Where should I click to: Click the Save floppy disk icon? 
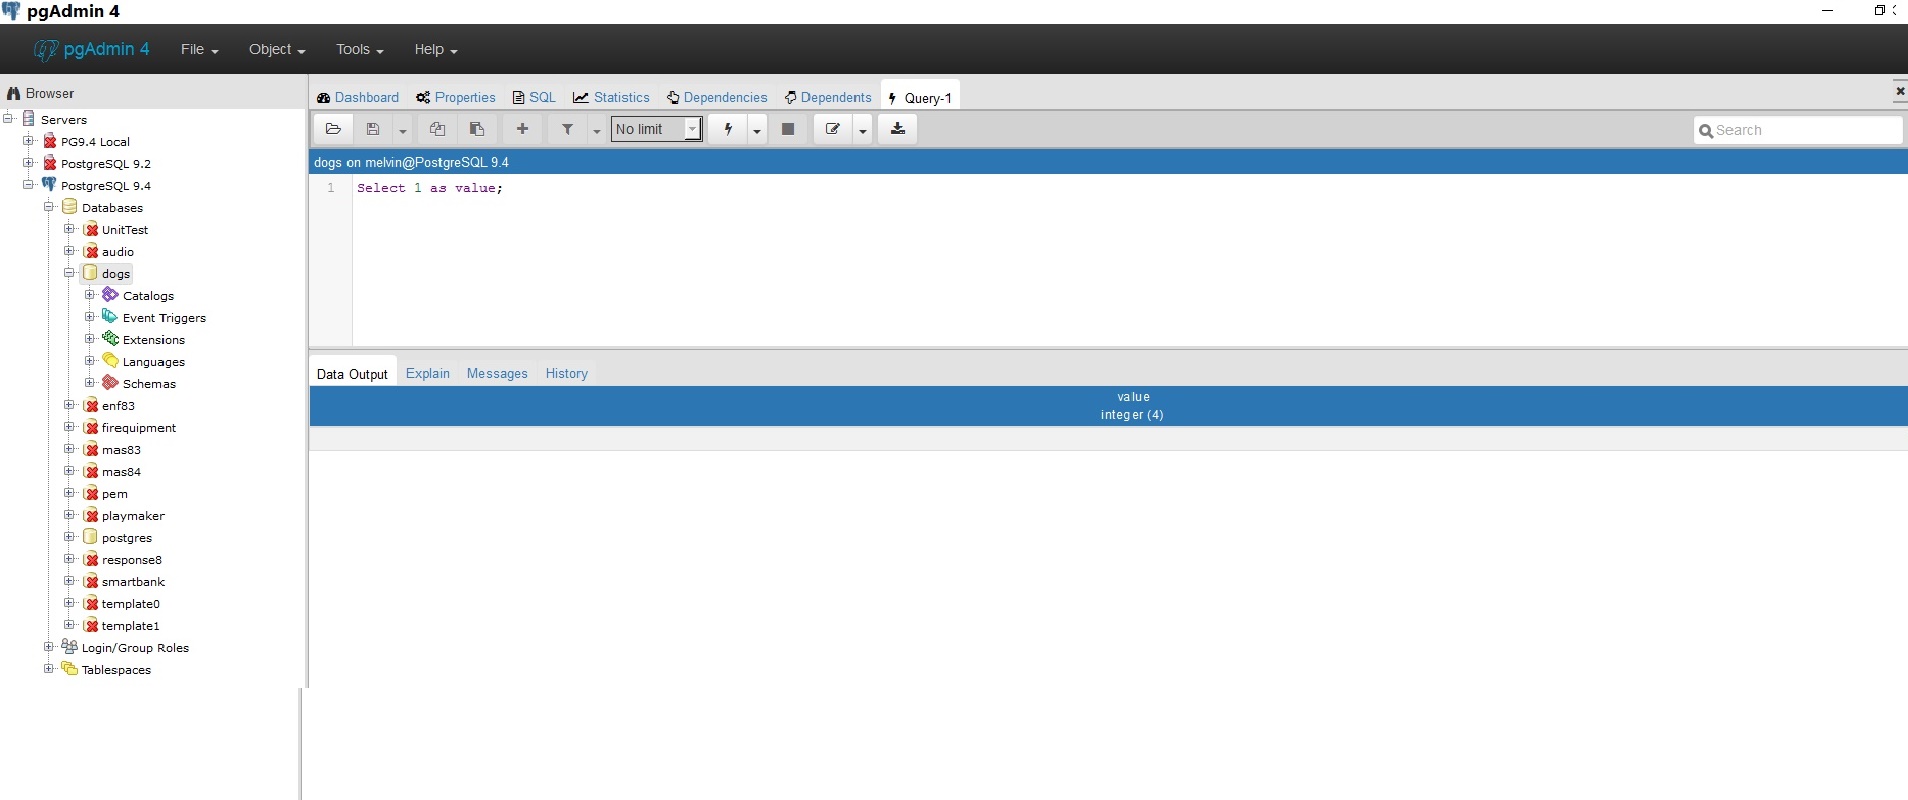click(x=373, y=129)
